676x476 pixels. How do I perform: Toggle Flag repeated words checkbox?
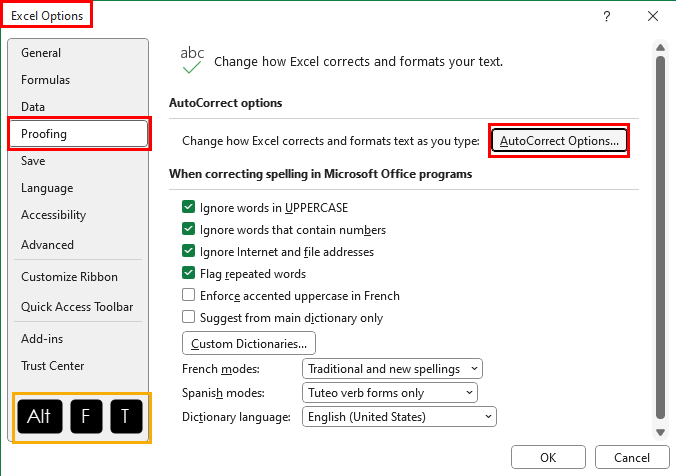click(188, 273)
